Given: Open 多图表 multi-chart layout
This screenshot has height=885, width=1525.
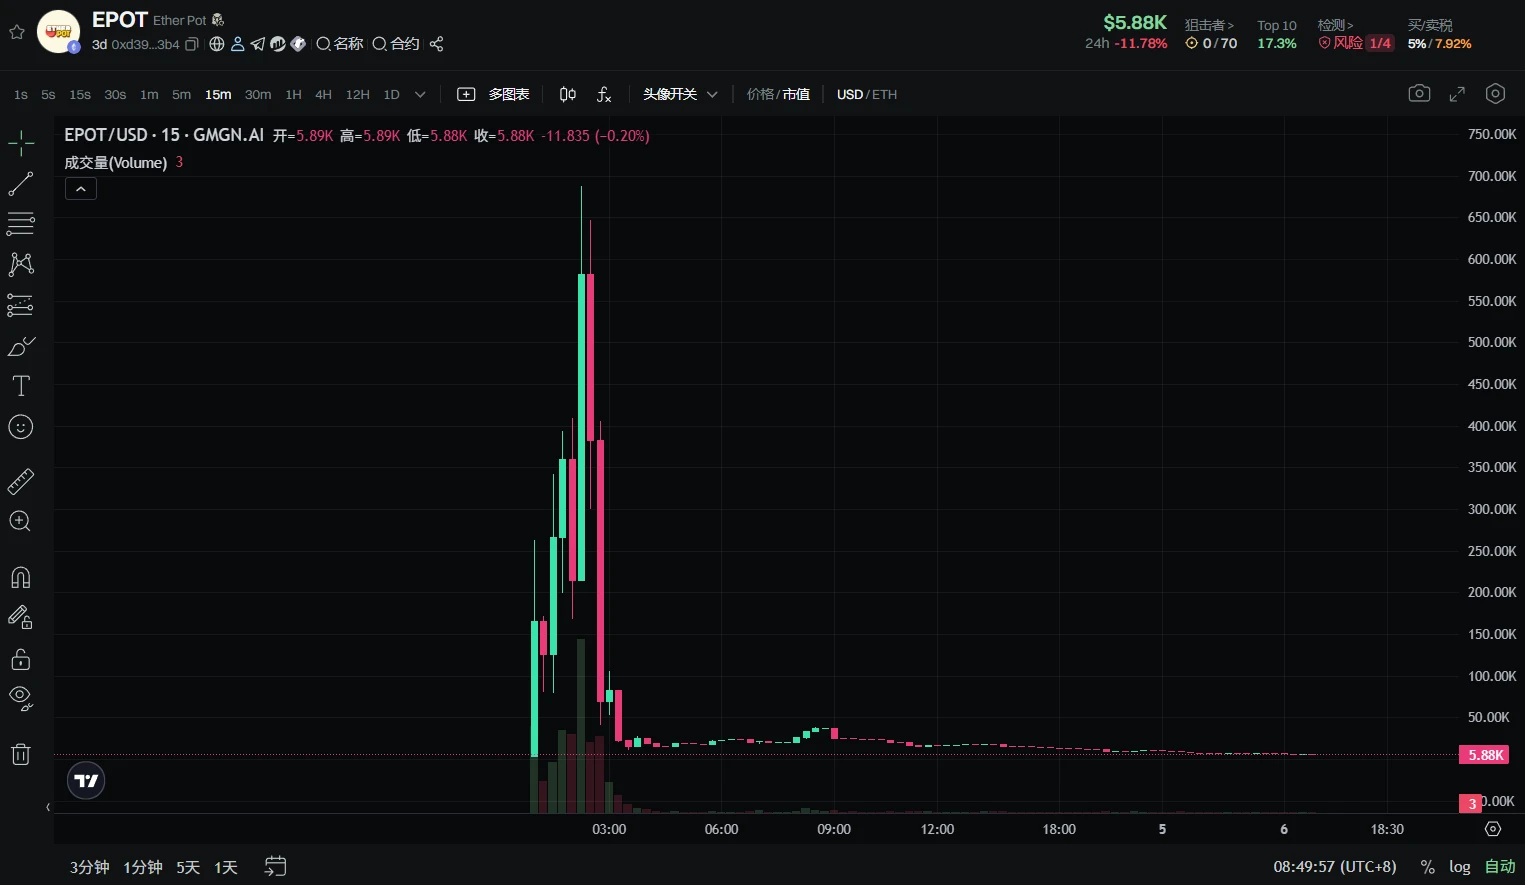Looking at the screenshot, I should 493,94.
